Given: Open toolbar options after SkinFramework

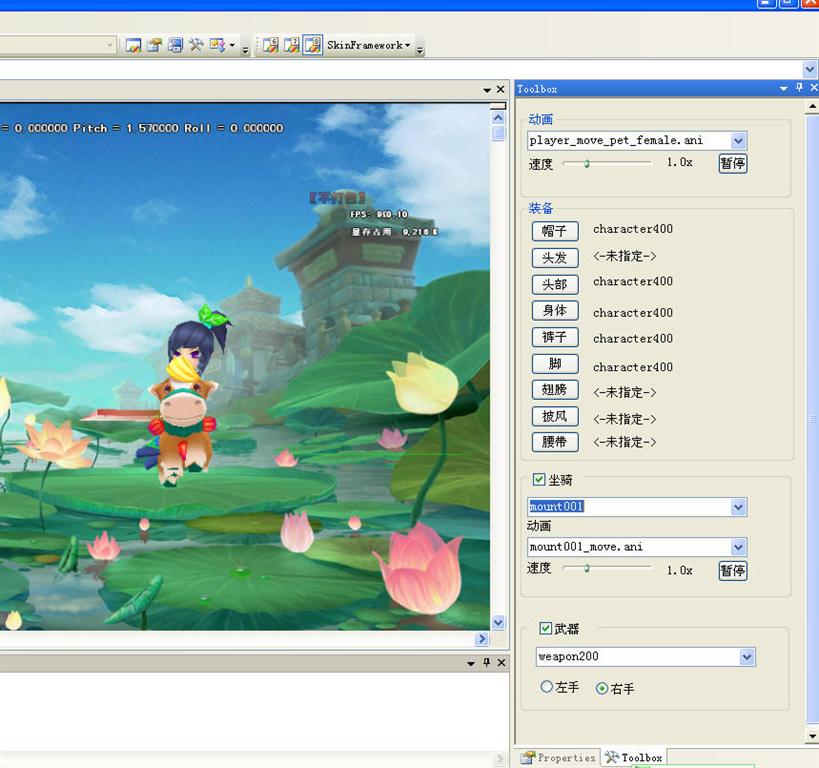Looking at the screenshot, I should 419,50.
